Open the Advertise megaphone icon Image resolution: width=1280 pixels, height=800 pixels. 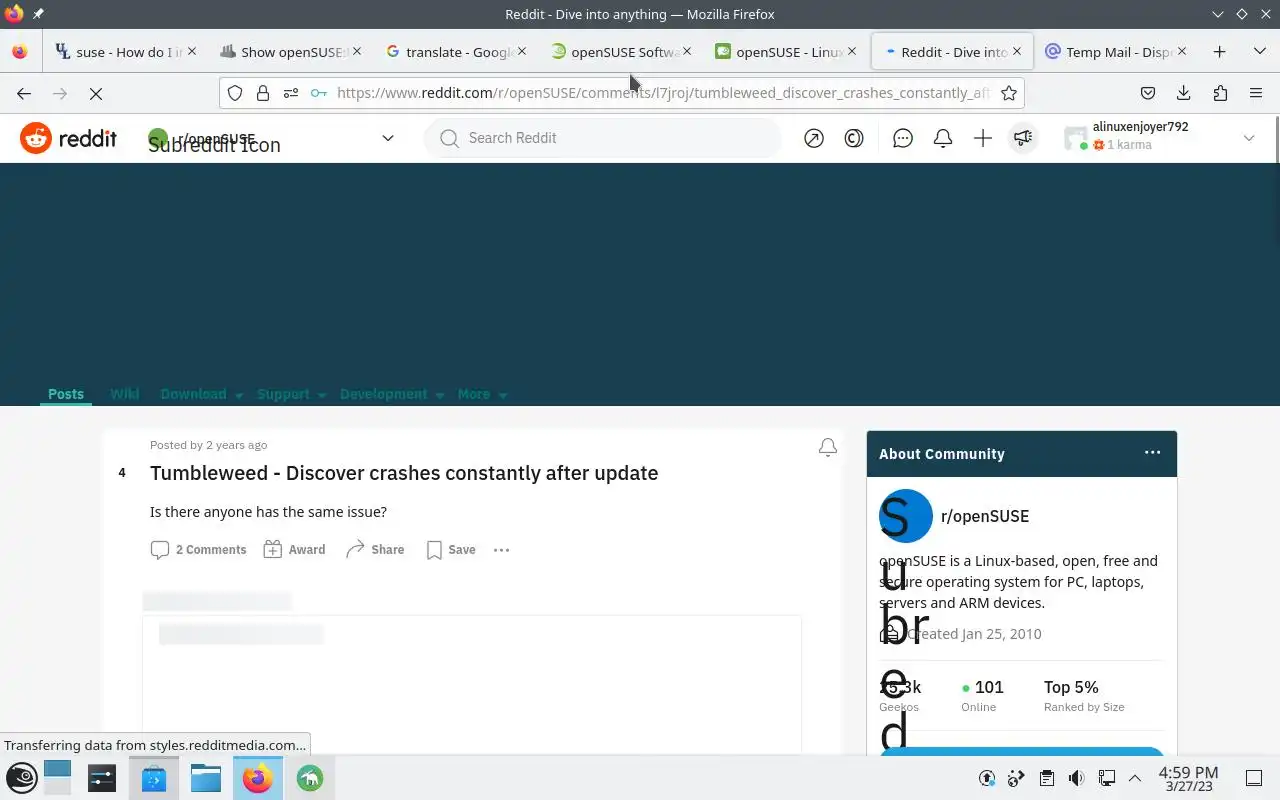tap(1022, 139)
